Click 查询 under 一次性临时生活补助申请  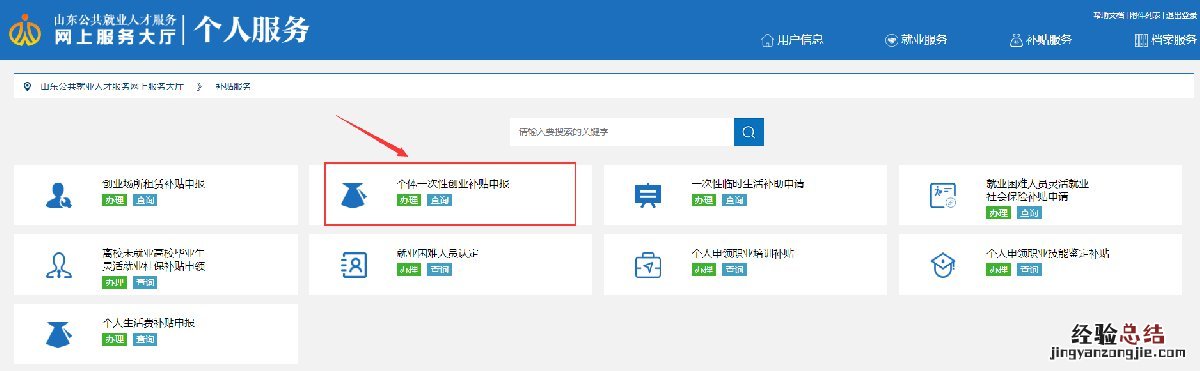click(x=734, y=200)
